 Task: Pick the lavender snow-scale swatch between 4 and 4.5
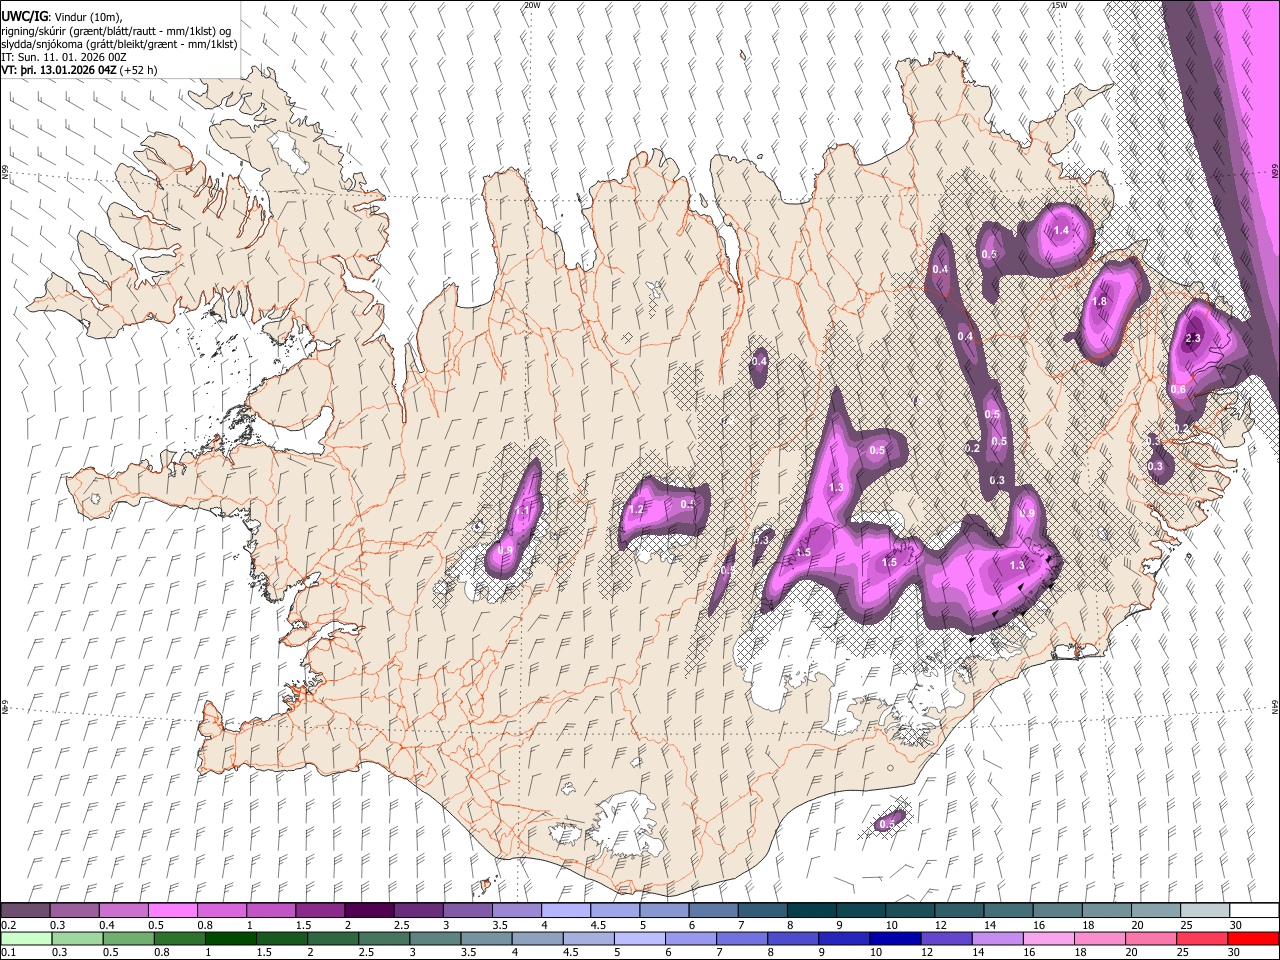pyautogui.click(x=564, y=911)
